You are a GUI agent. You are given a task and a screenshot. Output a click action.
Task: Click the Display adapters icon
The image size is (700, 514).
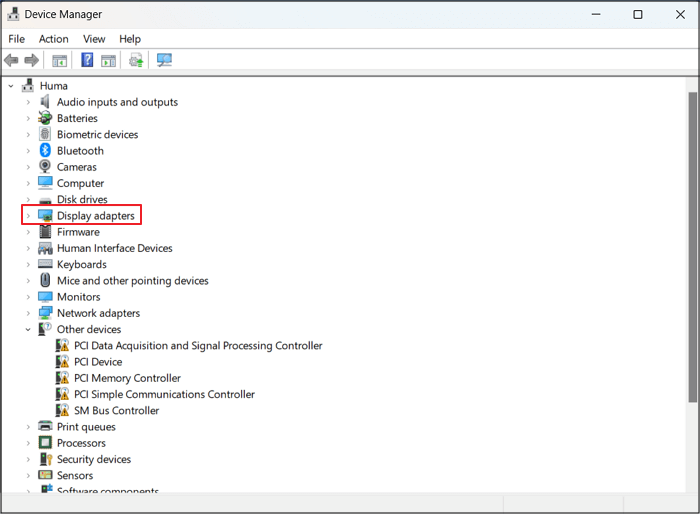pyautogui.click(x=45, y=215)
